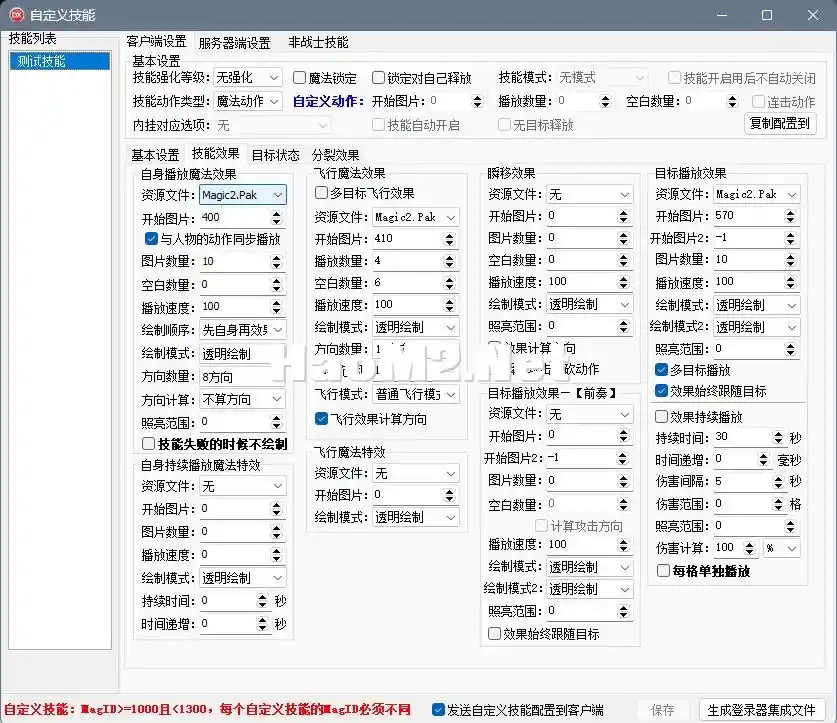This screenshot has width=837, height=723.
Task: Uncheck 与人物的动作同步播放
Action: click(212, 239)
